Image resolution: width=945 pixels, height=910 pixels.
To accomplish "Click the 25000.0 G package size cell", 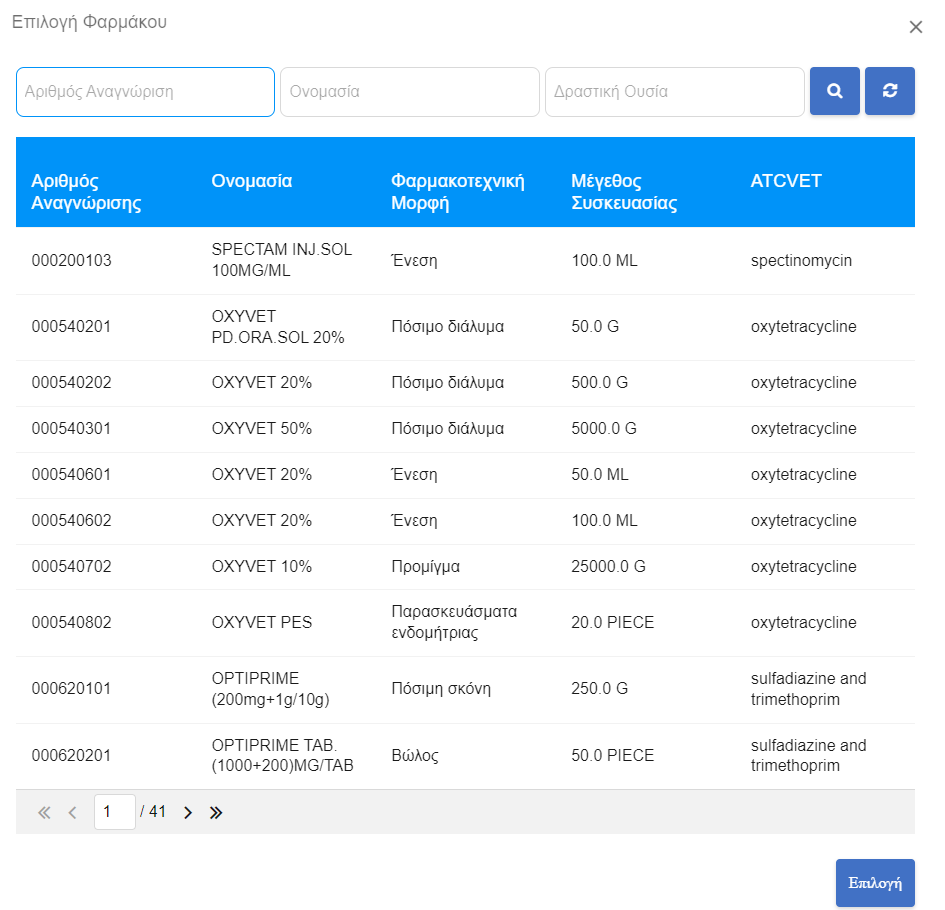I will [x=608, y=566].
